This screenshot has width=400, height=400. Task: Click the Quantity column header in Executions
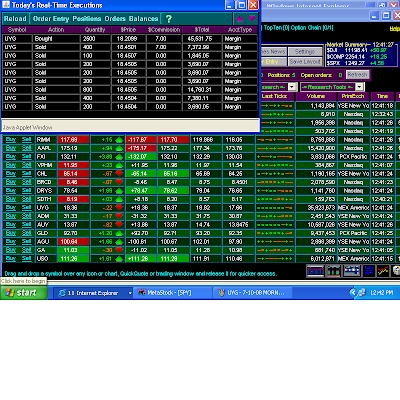pos(95,30)
